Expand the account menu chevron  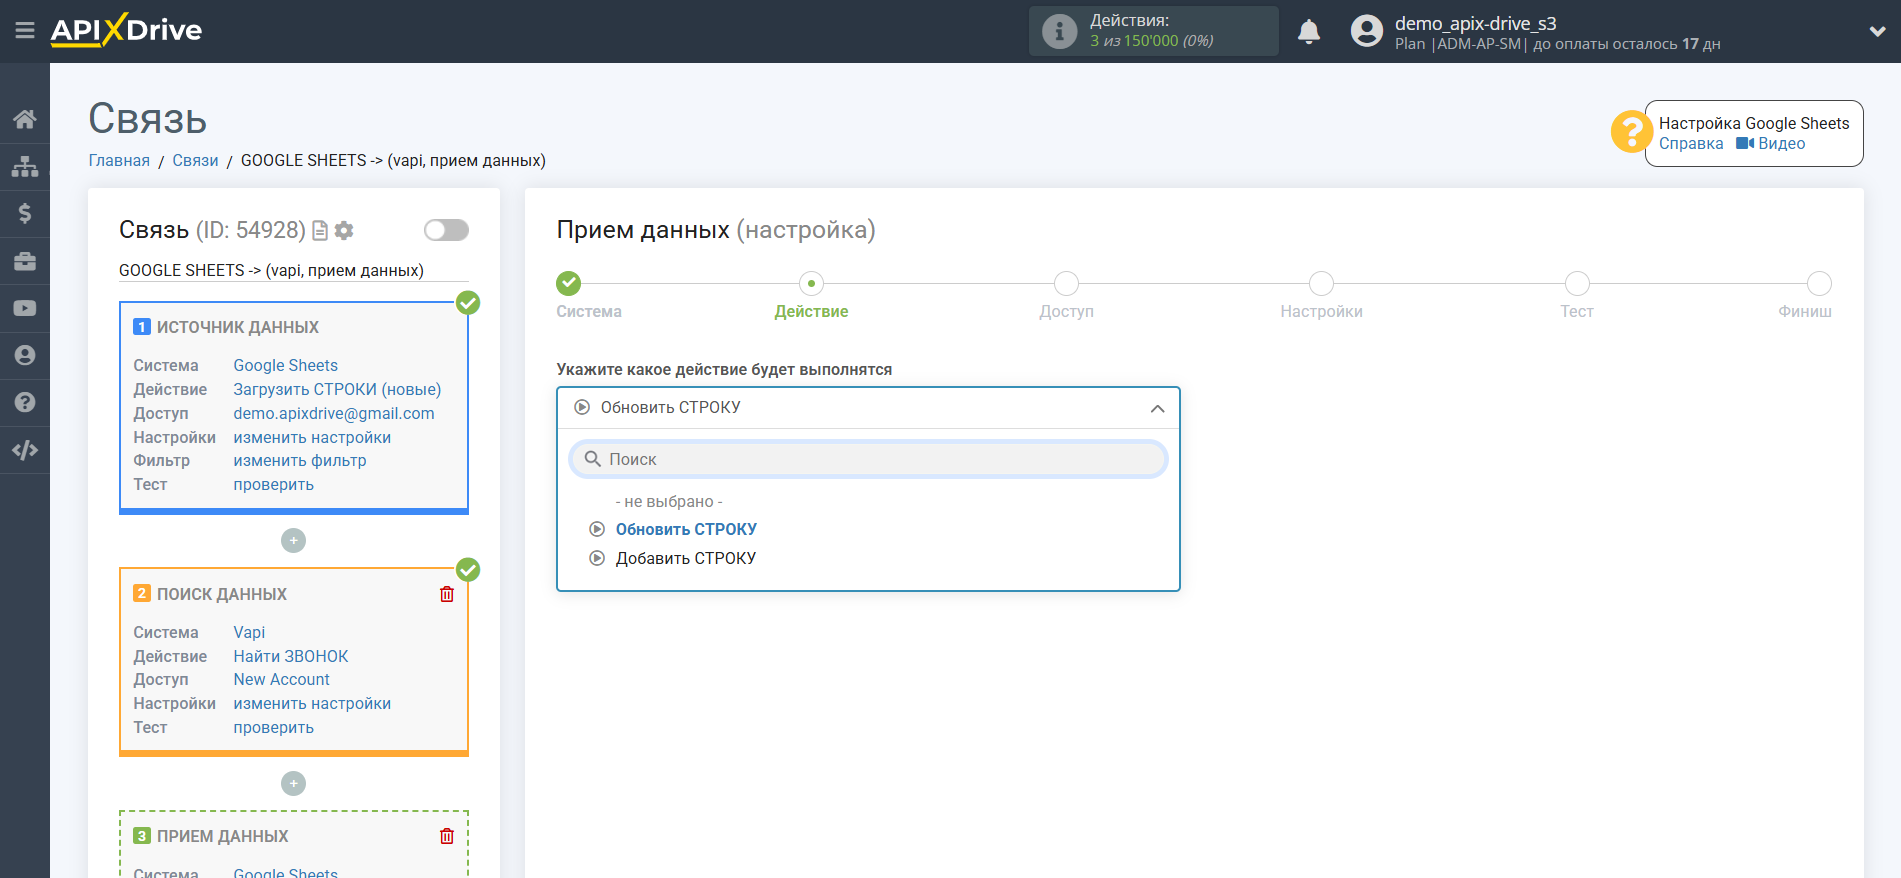point(1877,31)
